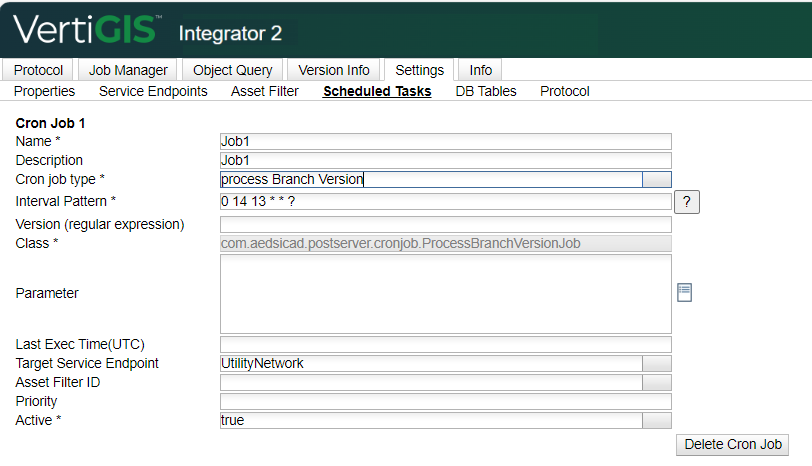
Task: Open the Interval Pattern help question mark
Action: point(687,202)
